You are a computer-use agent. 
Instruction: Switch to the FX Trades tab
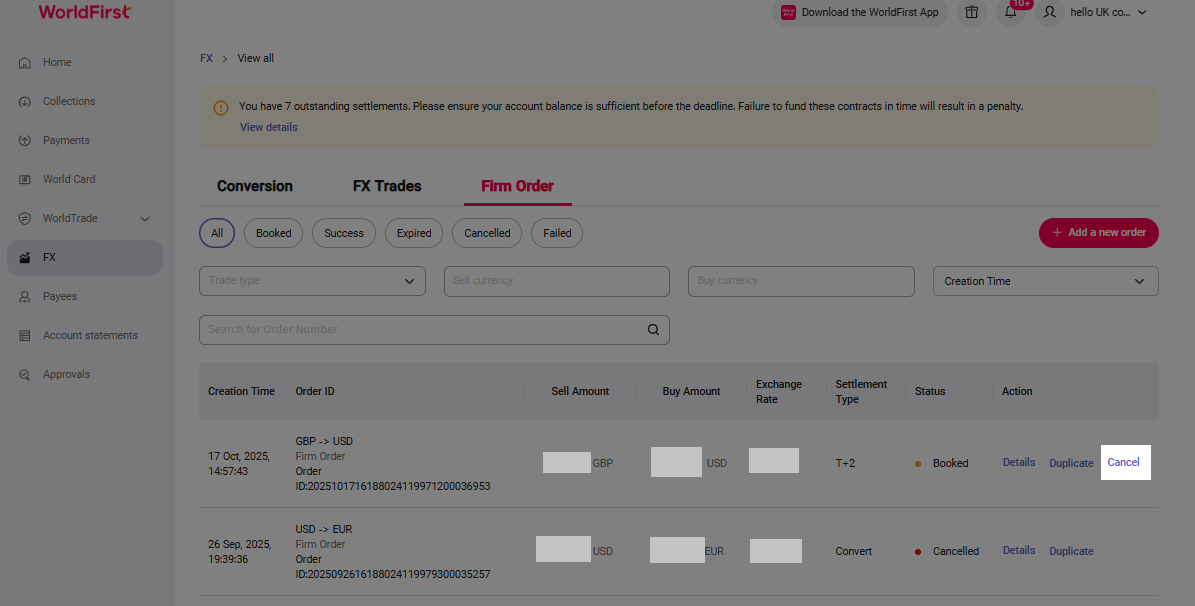[387, 186]
